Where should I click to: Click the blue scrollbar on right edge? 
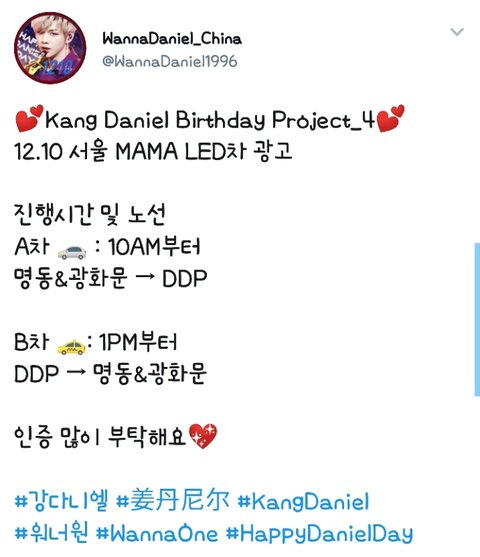point(477,319)
